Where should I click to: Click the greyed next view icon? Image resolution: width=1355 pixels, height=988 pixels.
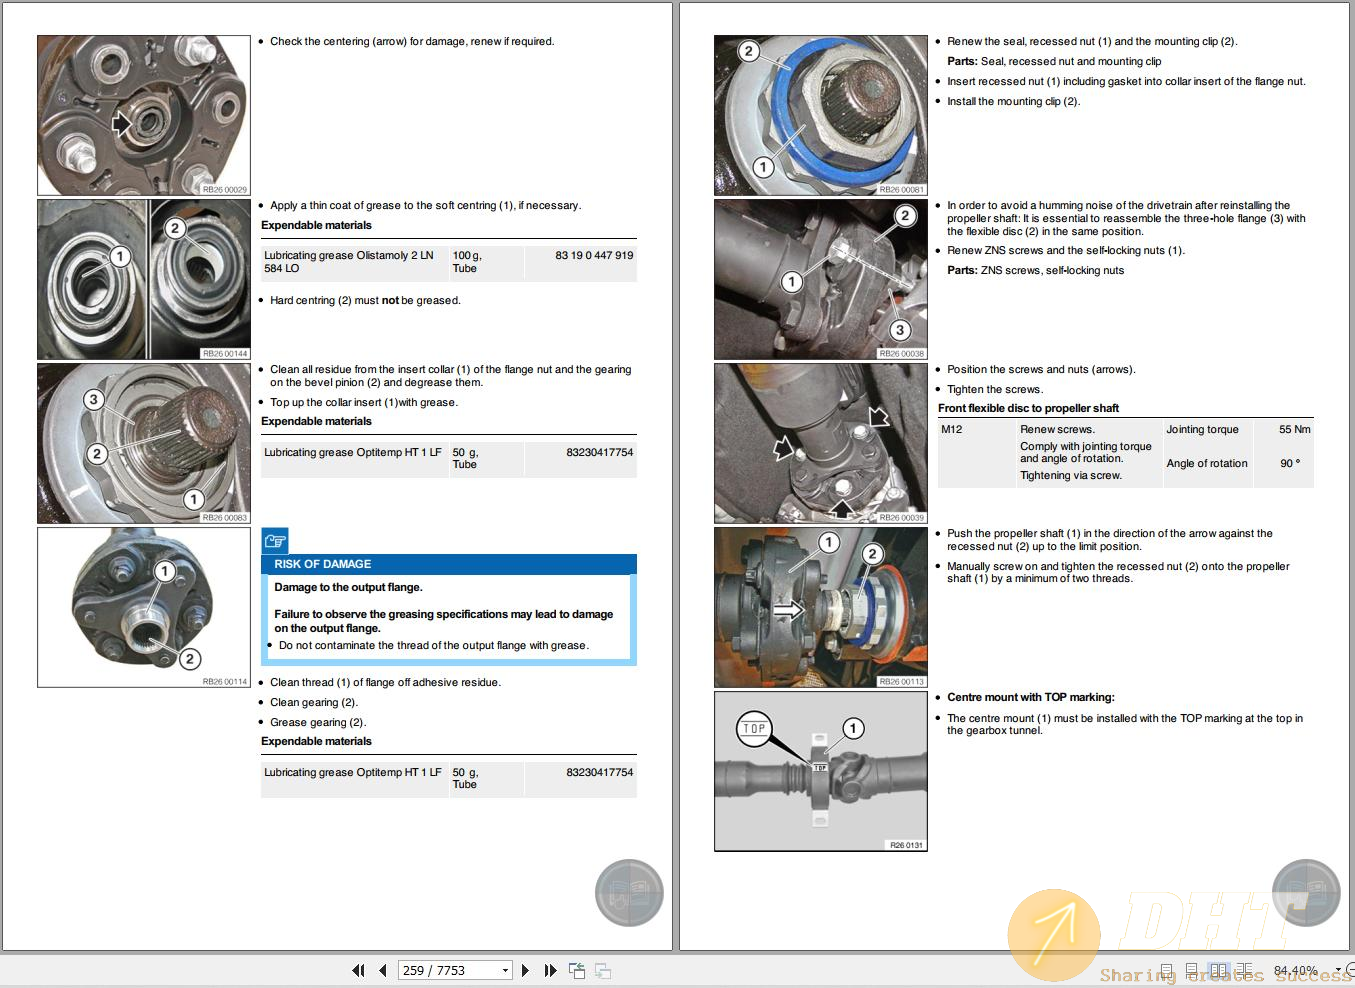pos(602,970)
